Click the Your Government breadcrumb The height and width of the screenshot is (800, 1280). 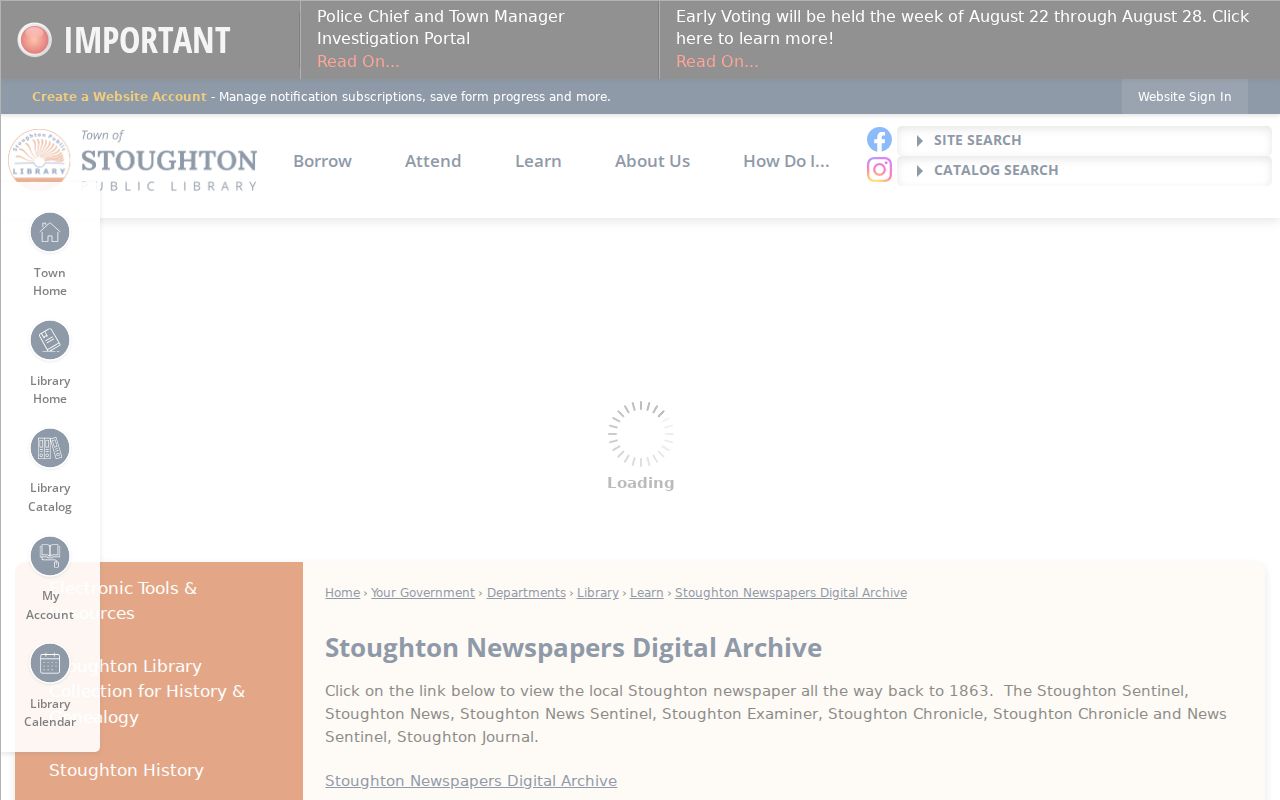pyautogui.click(x=423, y=593)
